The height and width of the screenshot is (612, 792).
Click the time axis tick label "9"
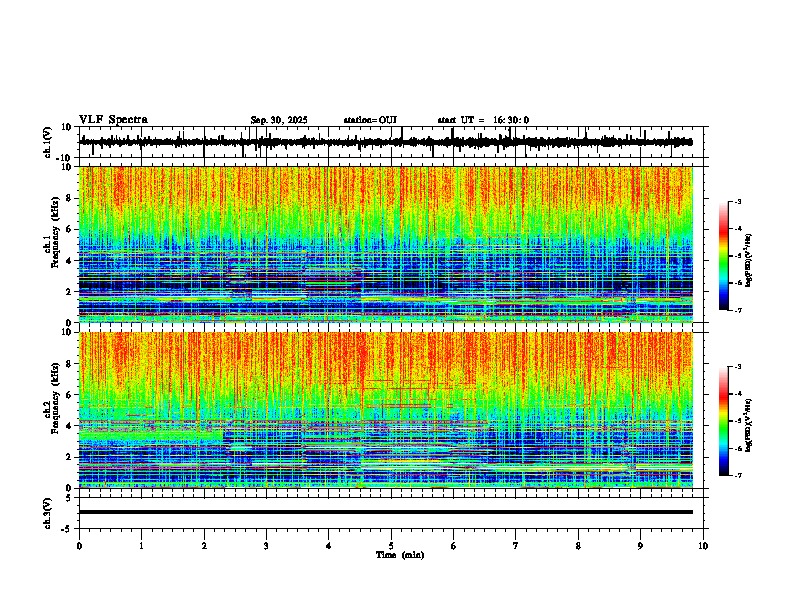[x=640, y=546]
